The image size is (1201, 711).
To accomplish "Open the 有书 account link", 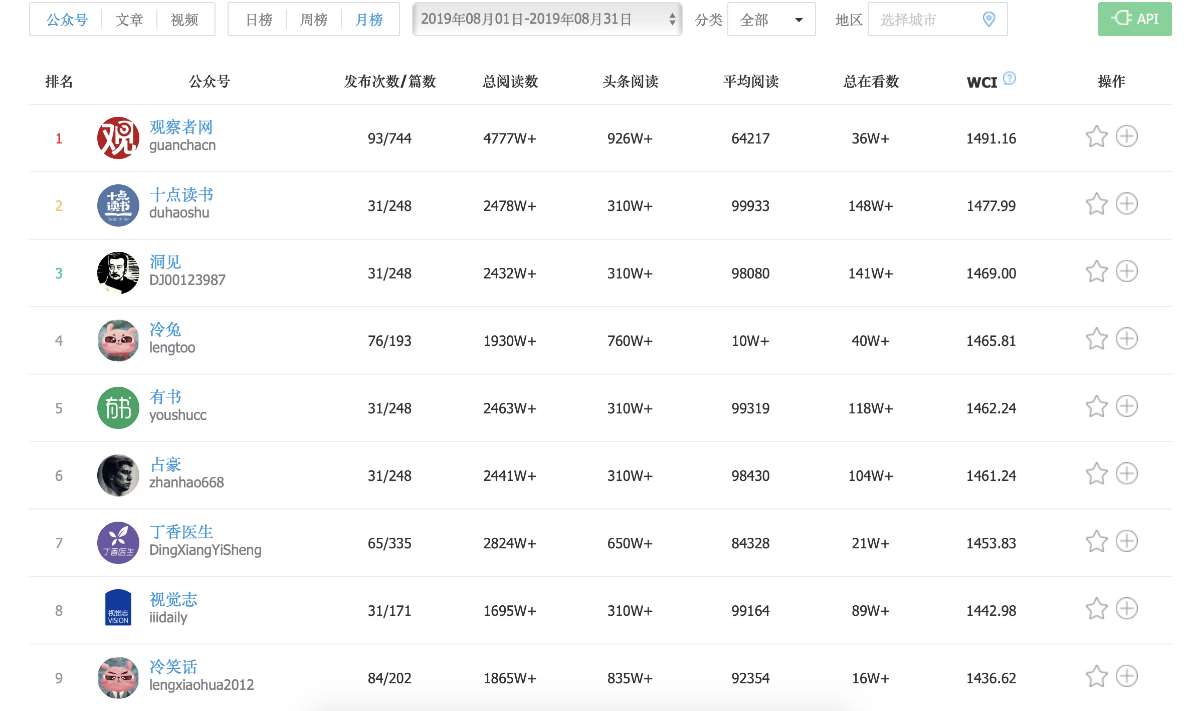I will pos(165,397).
